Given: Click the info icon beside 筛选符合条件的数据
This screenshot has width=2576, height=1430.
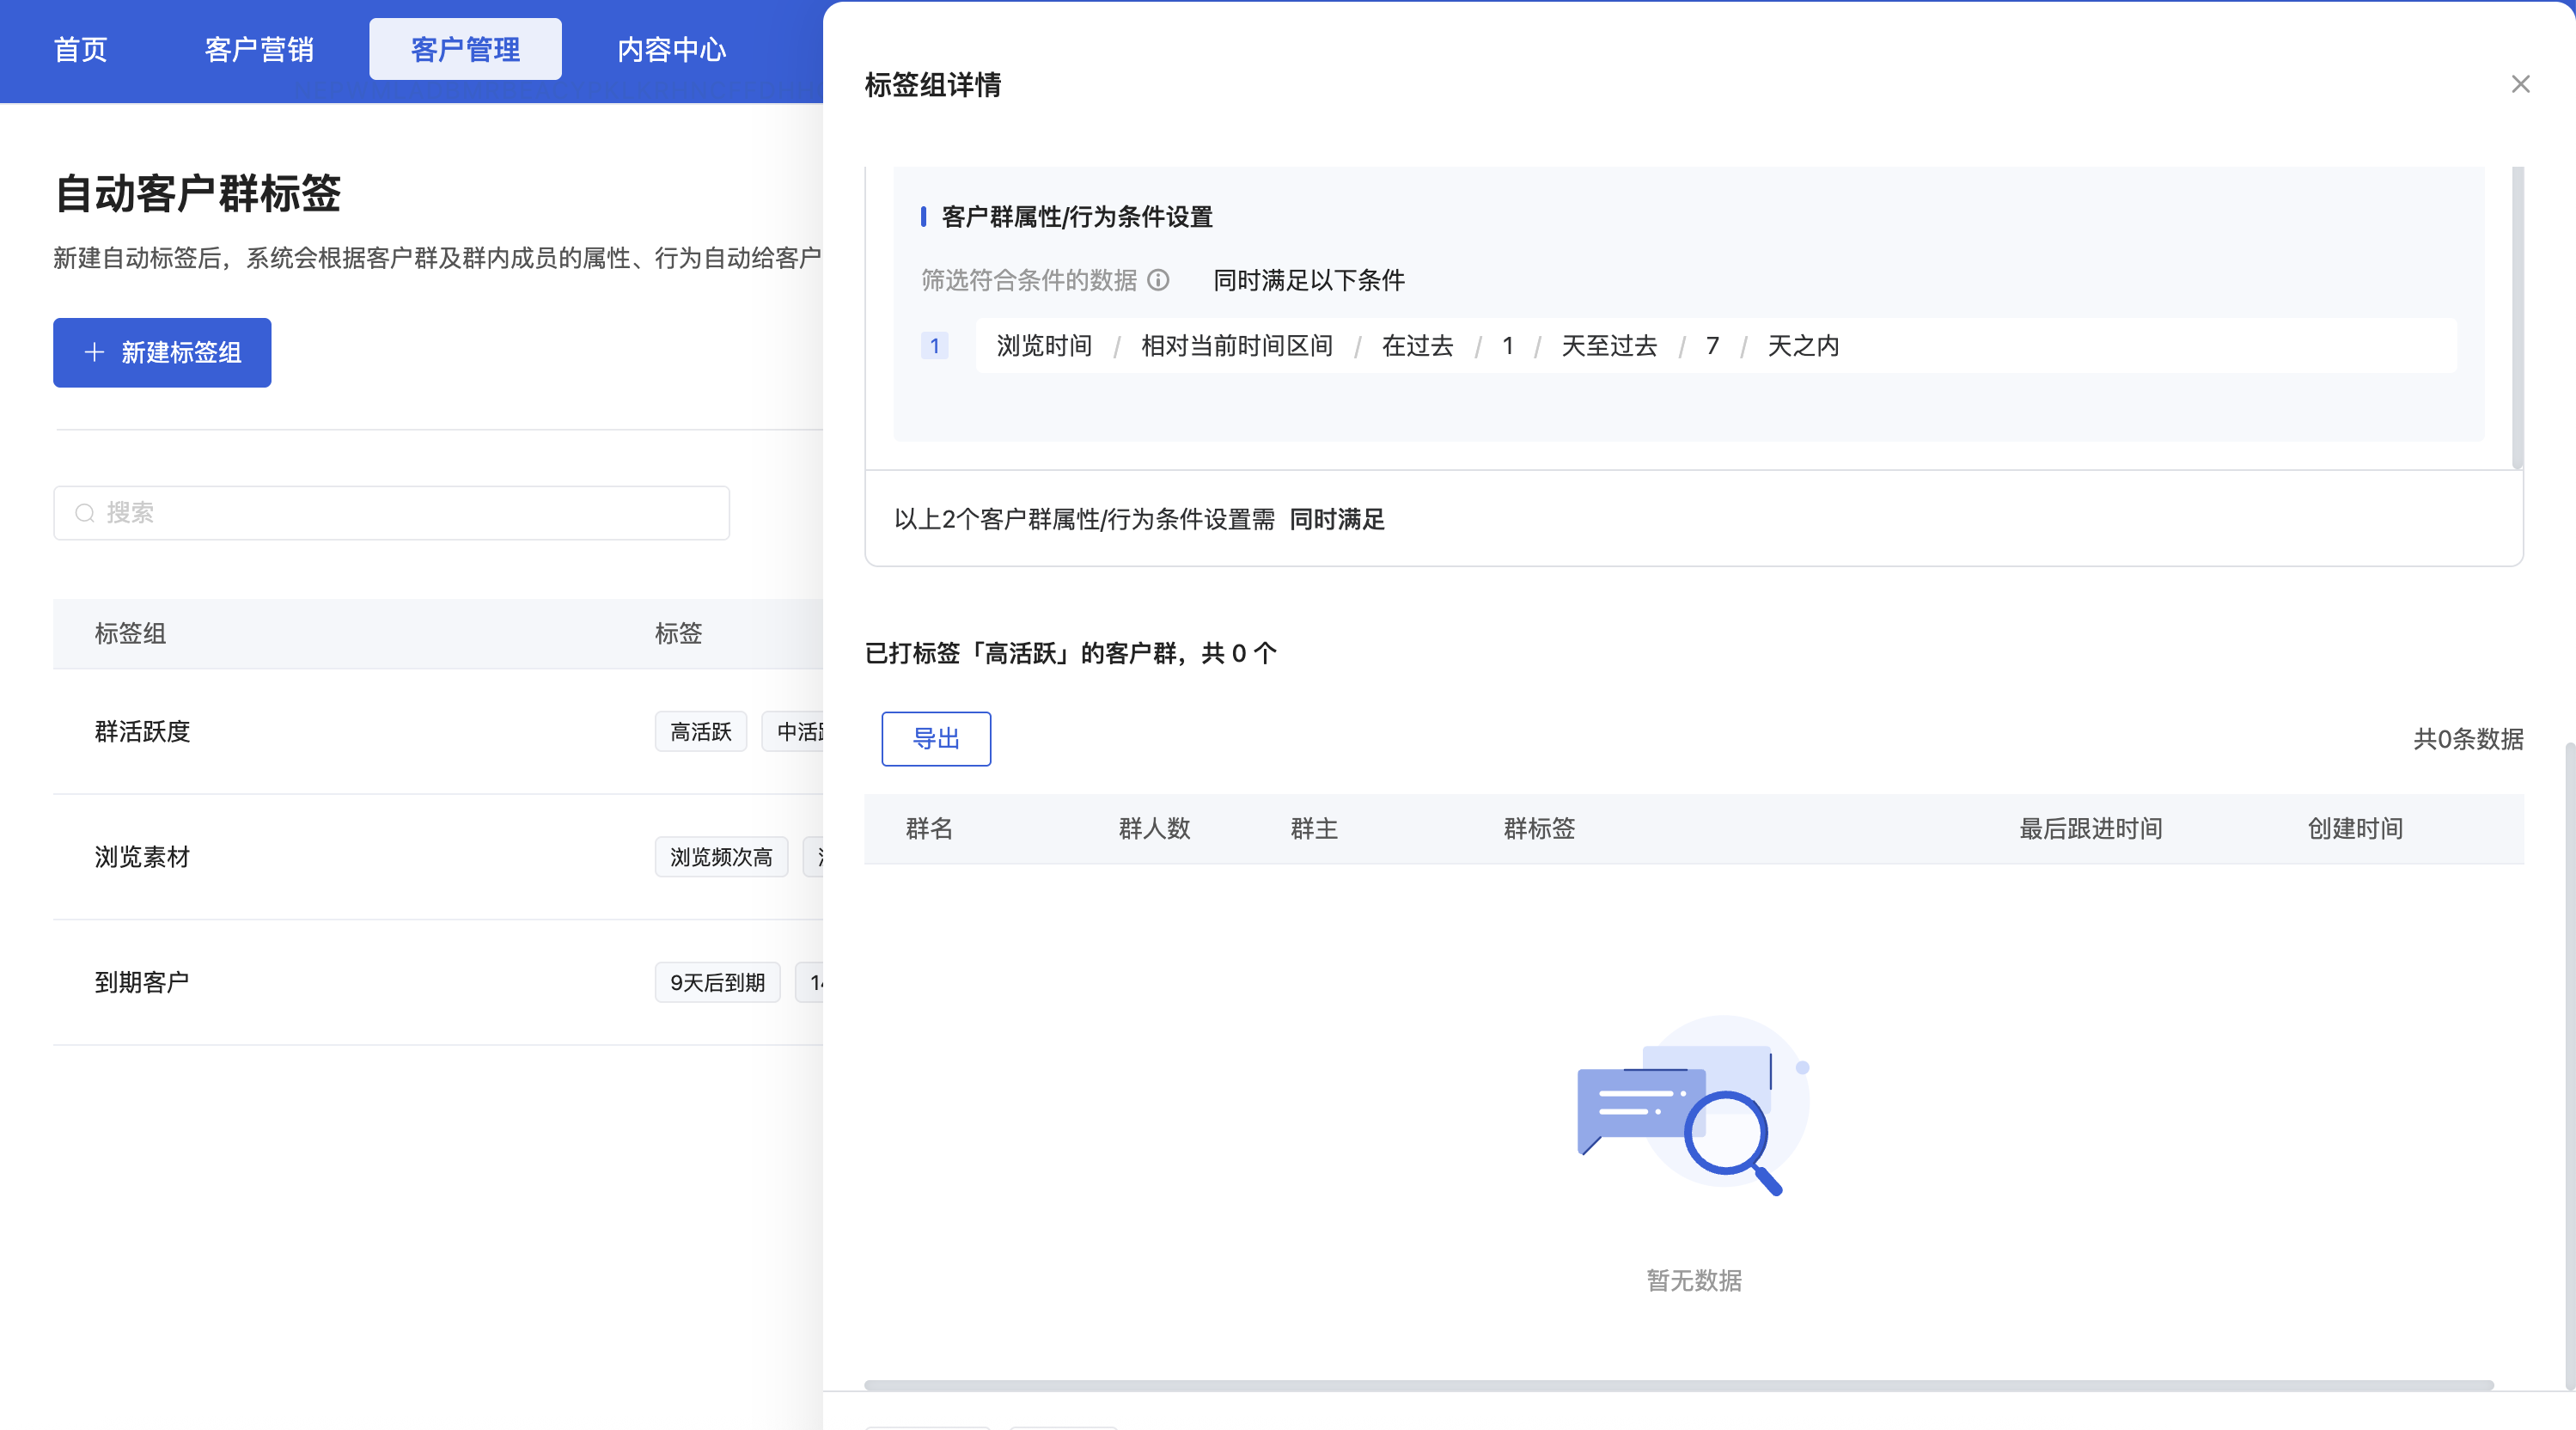Looking at the screenshot, I should [1158, 280].
